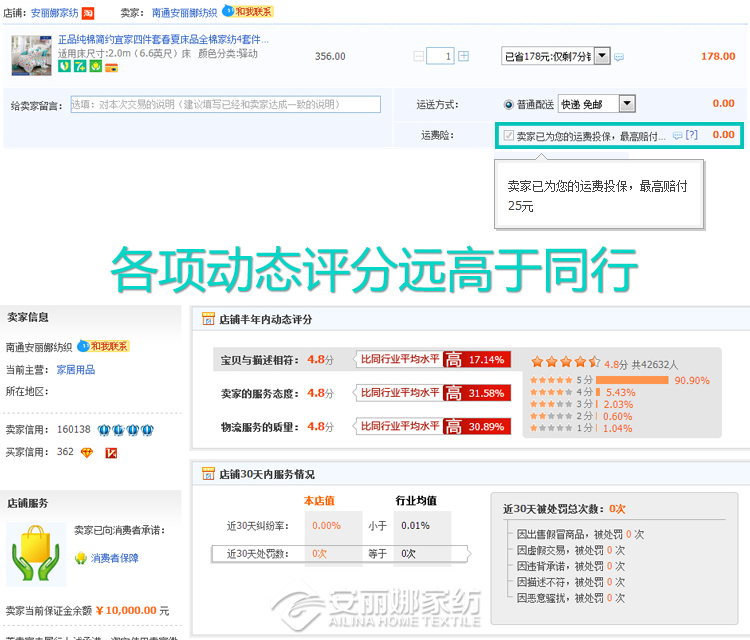Screen dimensions: 750x640
Task: Click the first green consumer-protection badge under the product
Action: [x=64, y=66]
